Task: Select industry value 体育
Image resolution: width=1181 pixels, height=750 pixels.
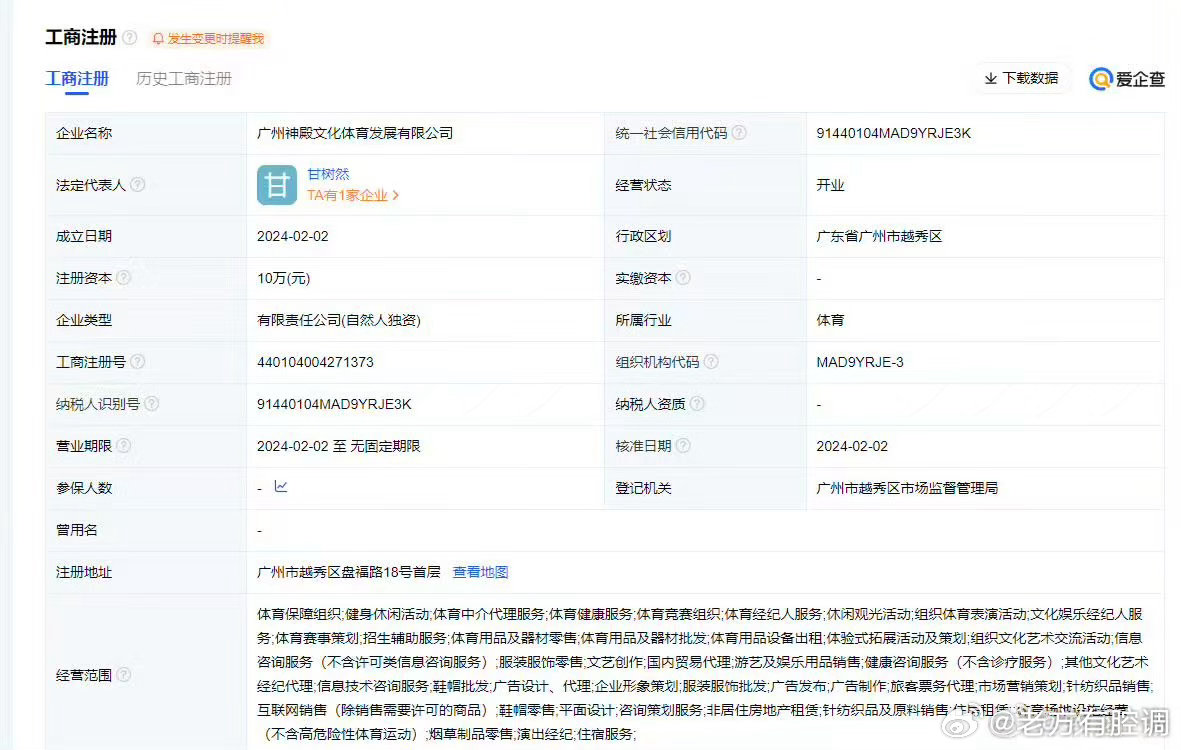Action: [x=830, y=320]
